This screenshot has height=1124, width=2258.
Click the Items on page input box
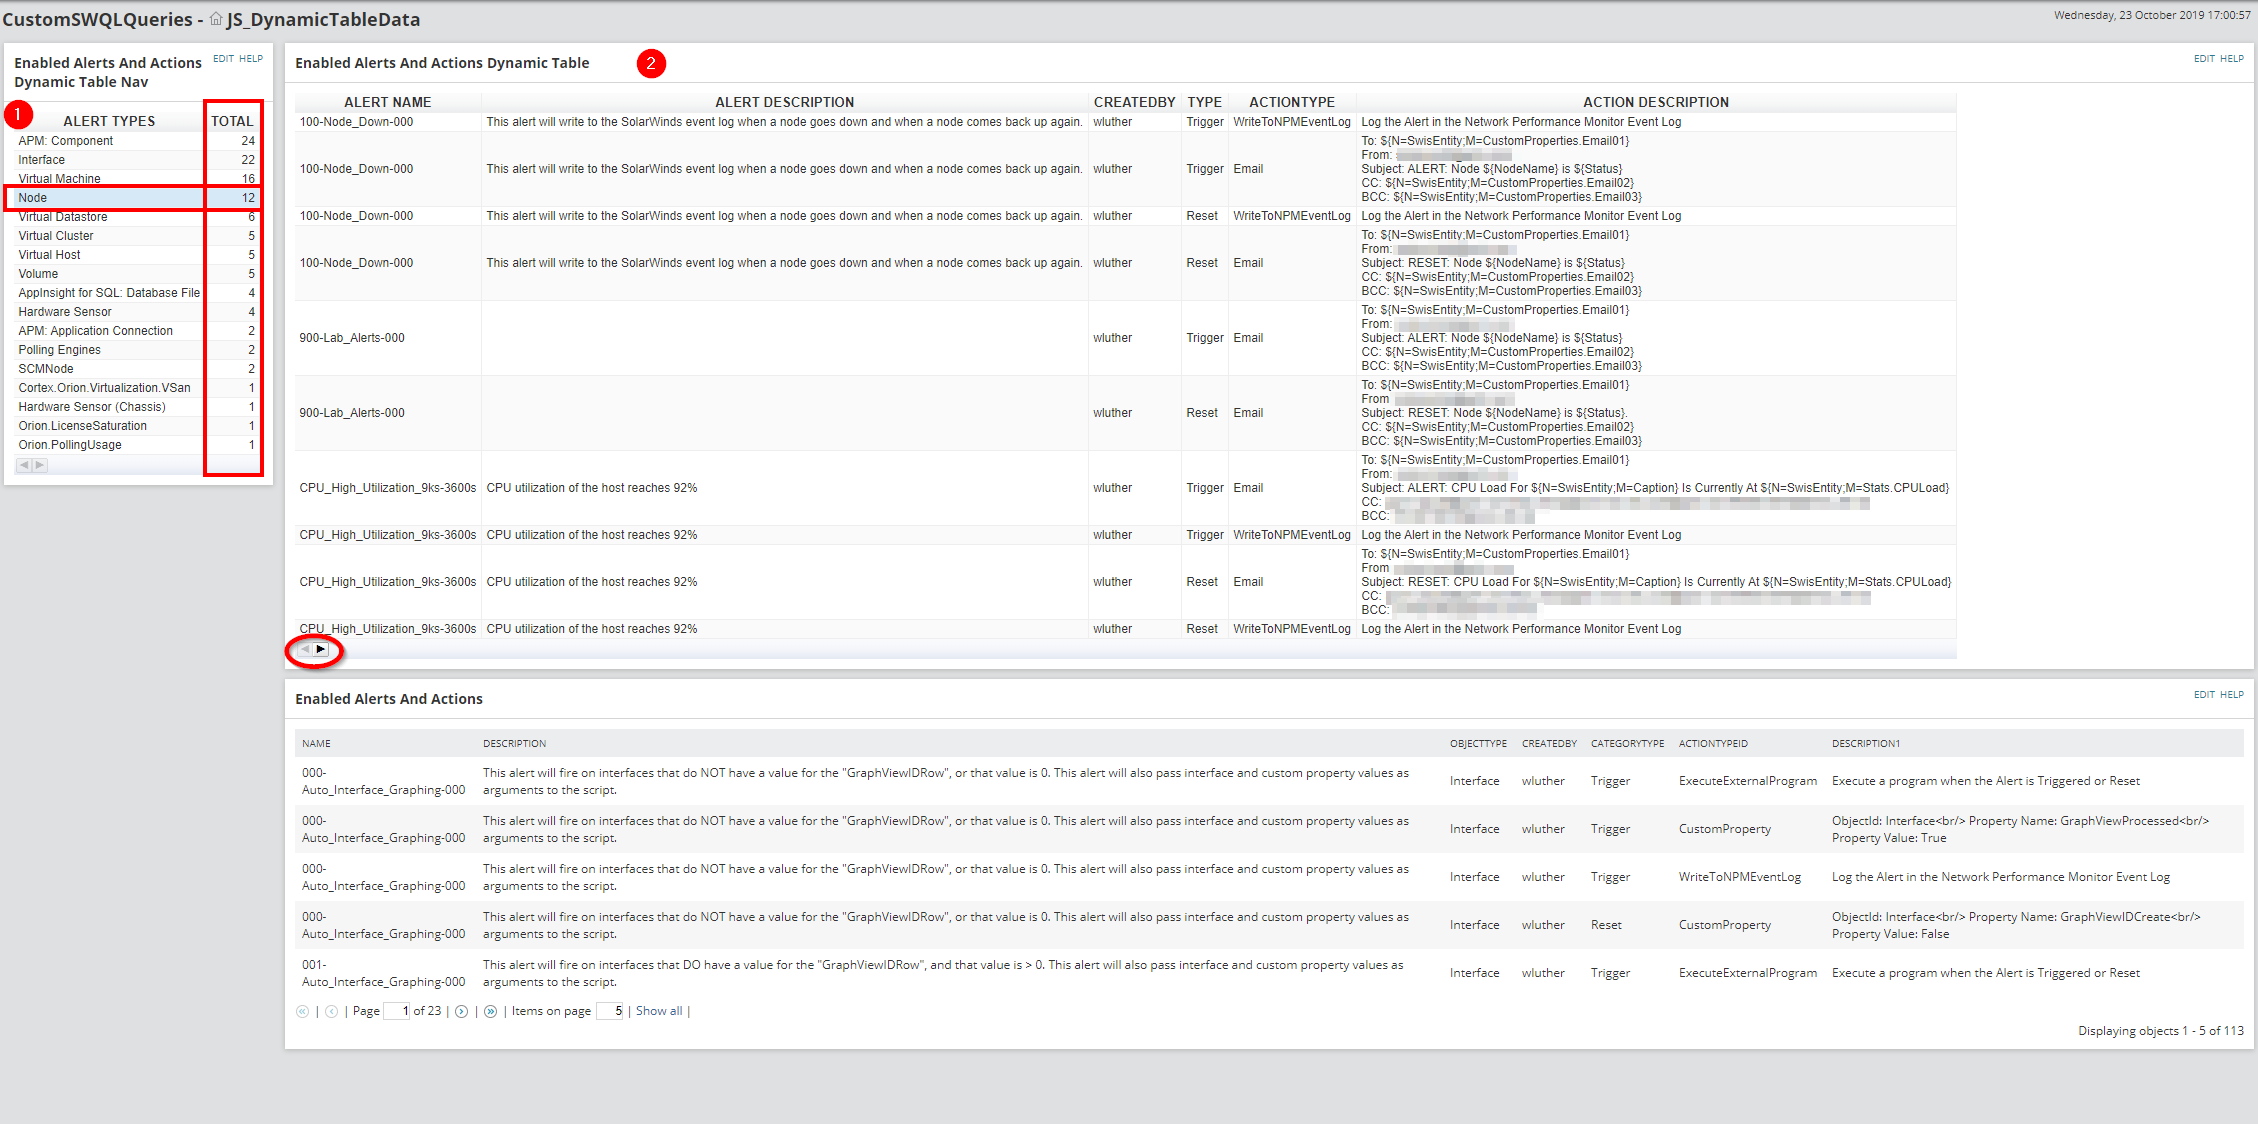pyautogui.click(x=610, y=1012)
